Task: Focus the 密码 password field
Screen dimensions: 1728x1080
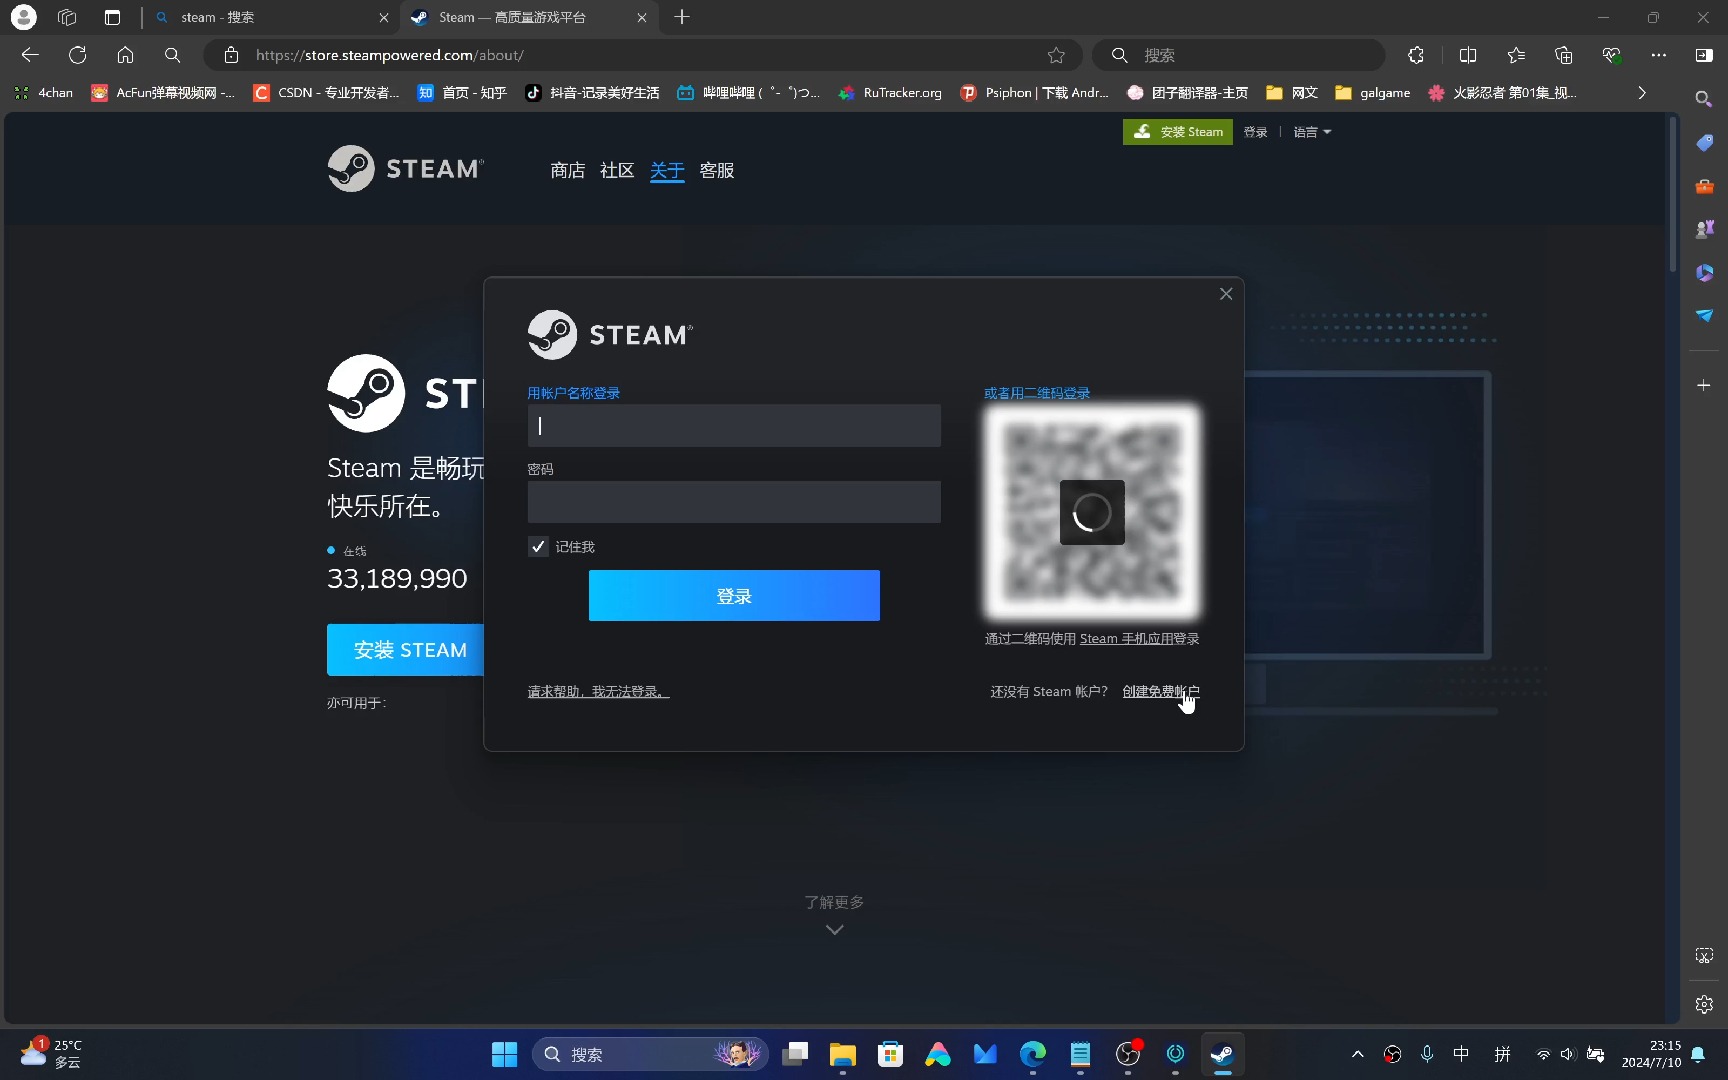Action: pos(734,502)
